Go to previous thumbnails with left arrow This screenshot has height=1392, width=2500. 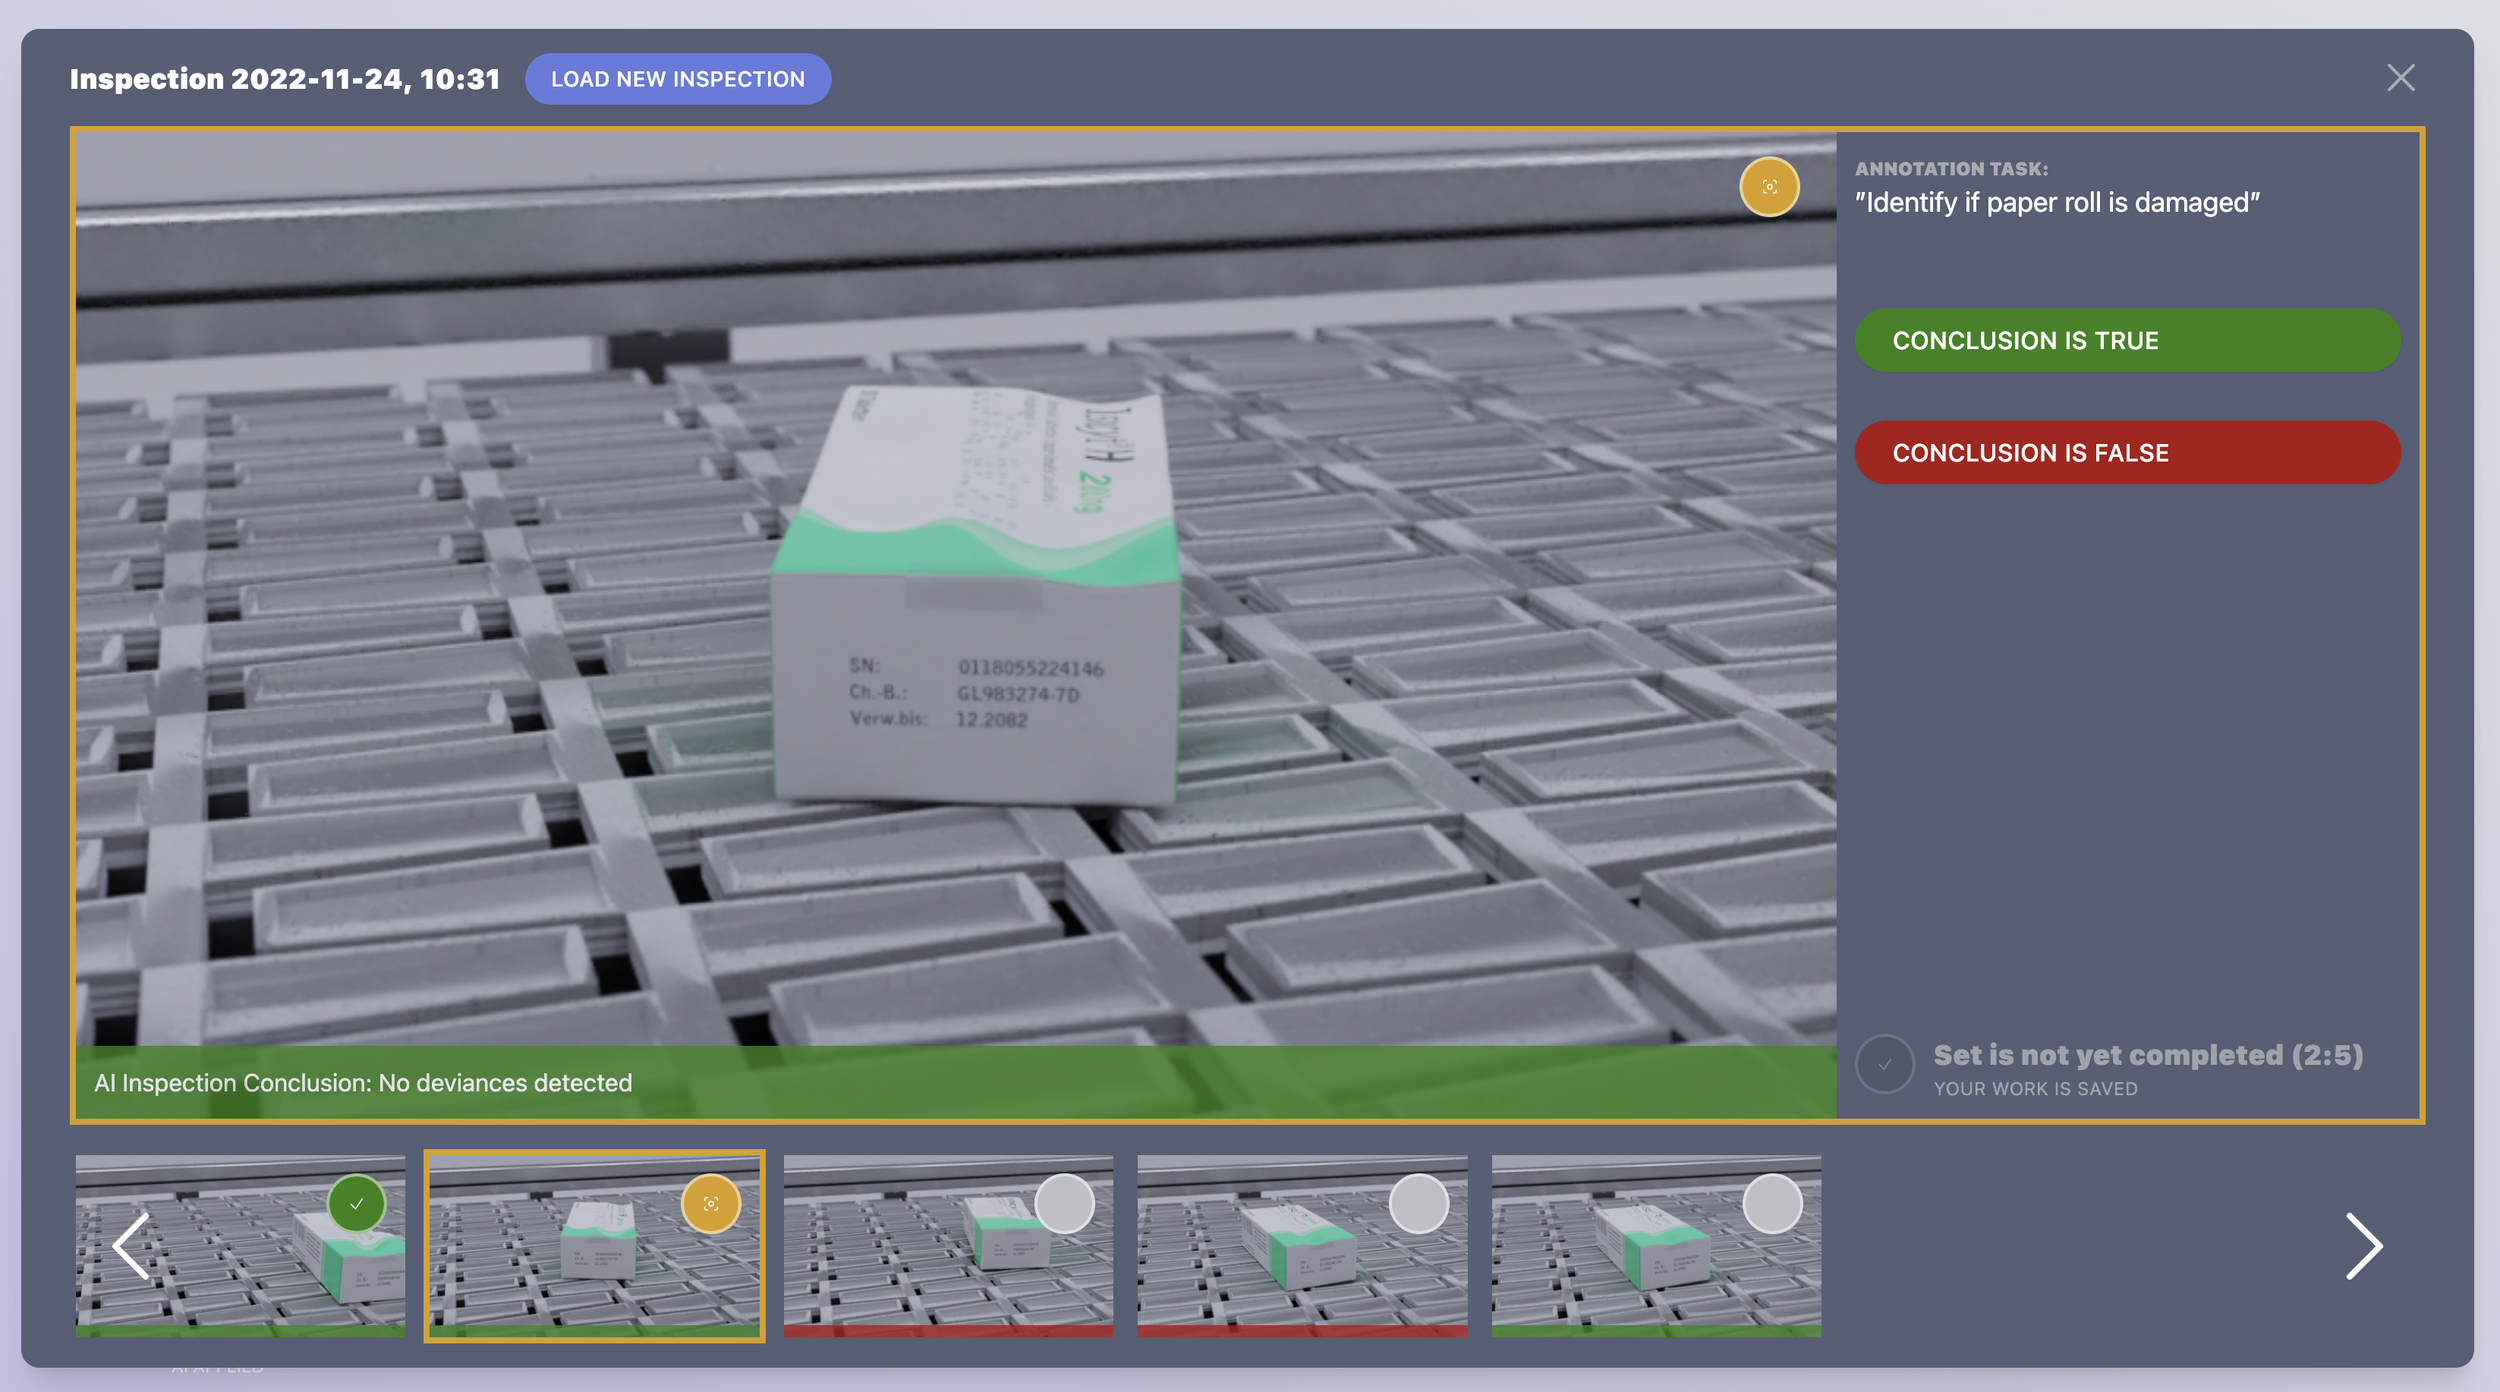click(131, 1246)
